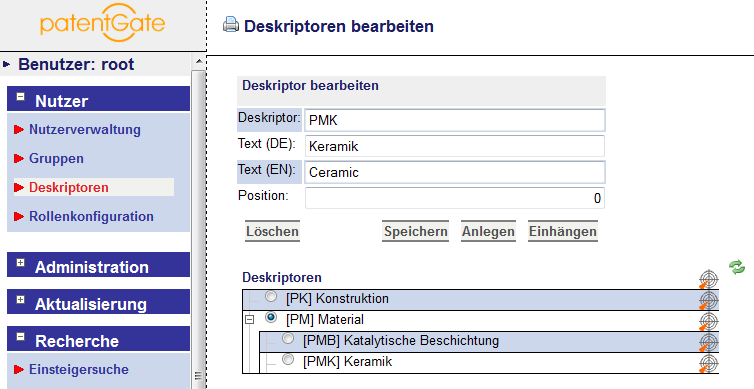The image size is (754, 389).
Task: Click the printer icon beside Deskriptoren bearbeiten
Action: (231, 25)
